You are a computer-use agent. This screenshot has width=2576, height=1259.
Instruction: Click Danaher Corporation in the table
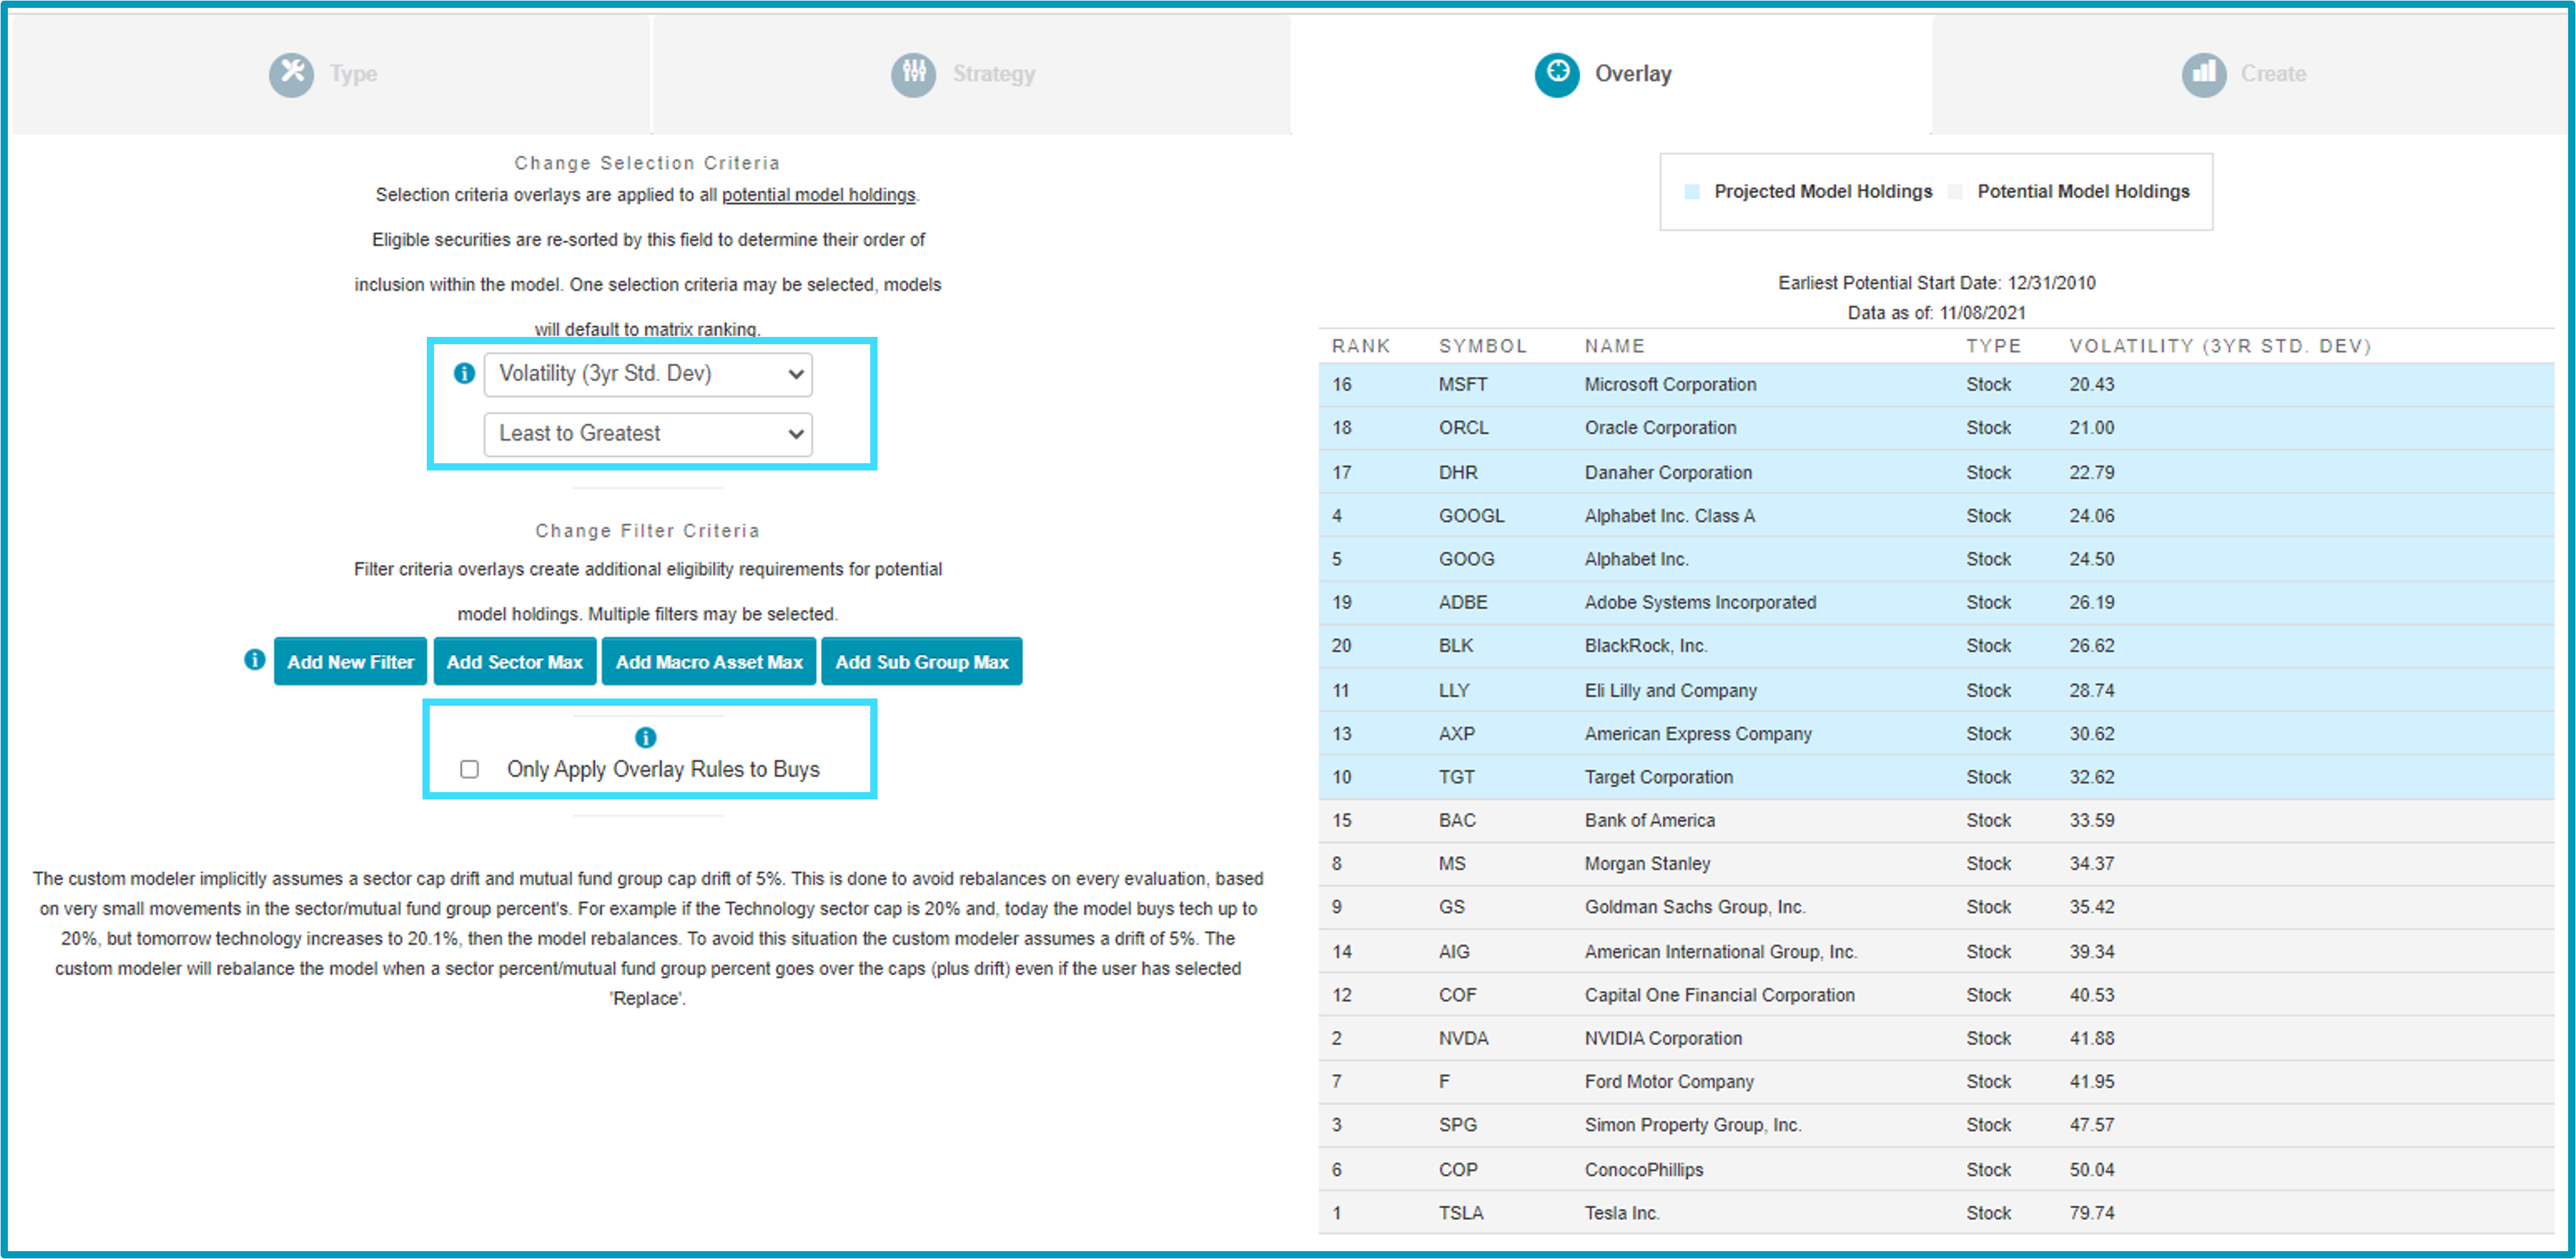(1667, 472)
